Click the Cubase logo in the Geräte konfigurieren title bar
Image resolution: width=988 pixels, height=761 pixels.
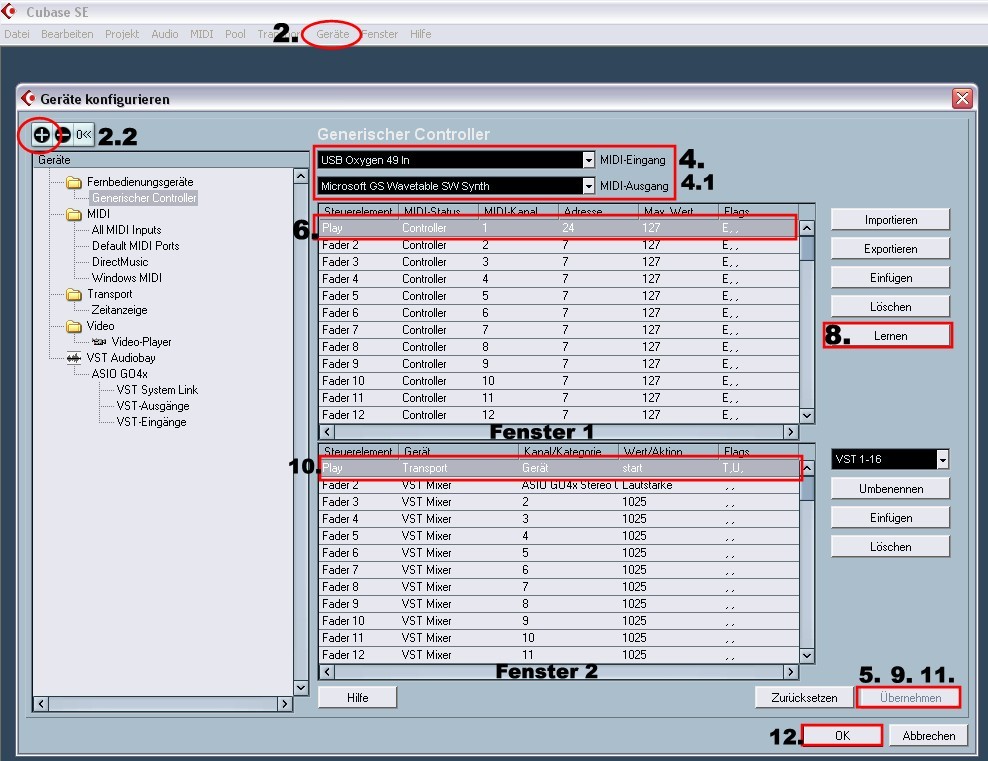28,98
